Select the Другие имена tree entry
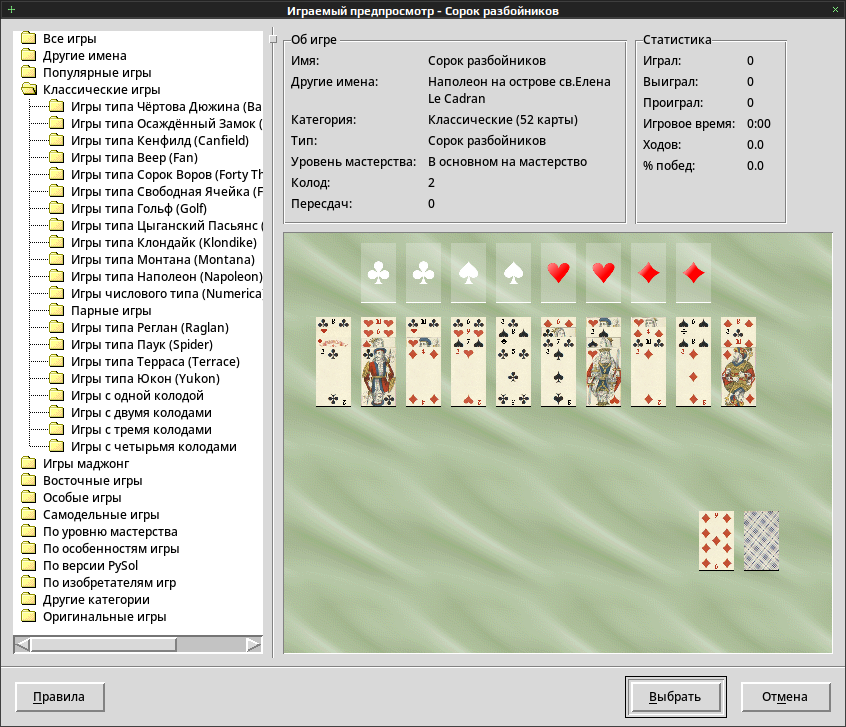This screenshot has width=846, height=727. (85, 56)
